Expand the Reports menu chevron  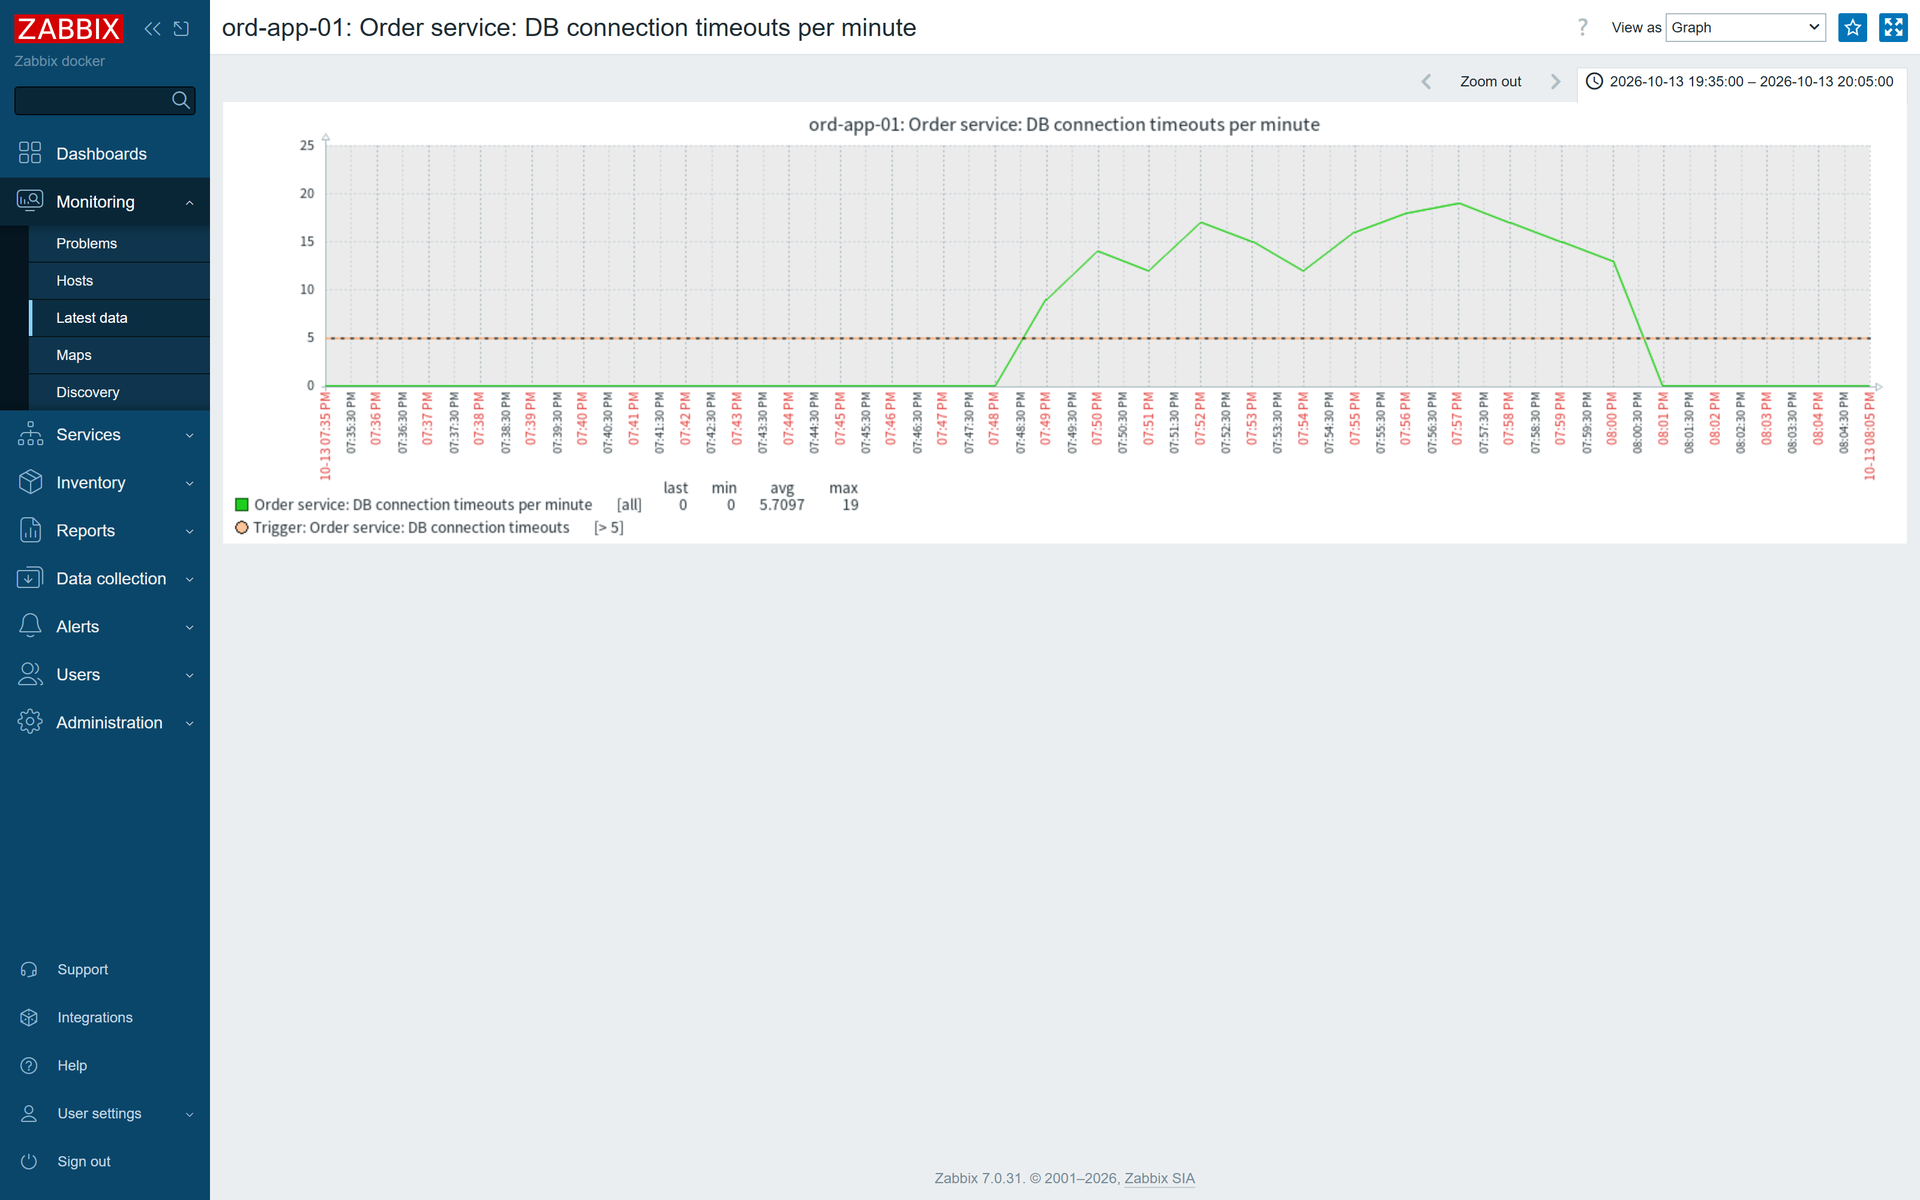pyautogui.click(x=189, y=531)
